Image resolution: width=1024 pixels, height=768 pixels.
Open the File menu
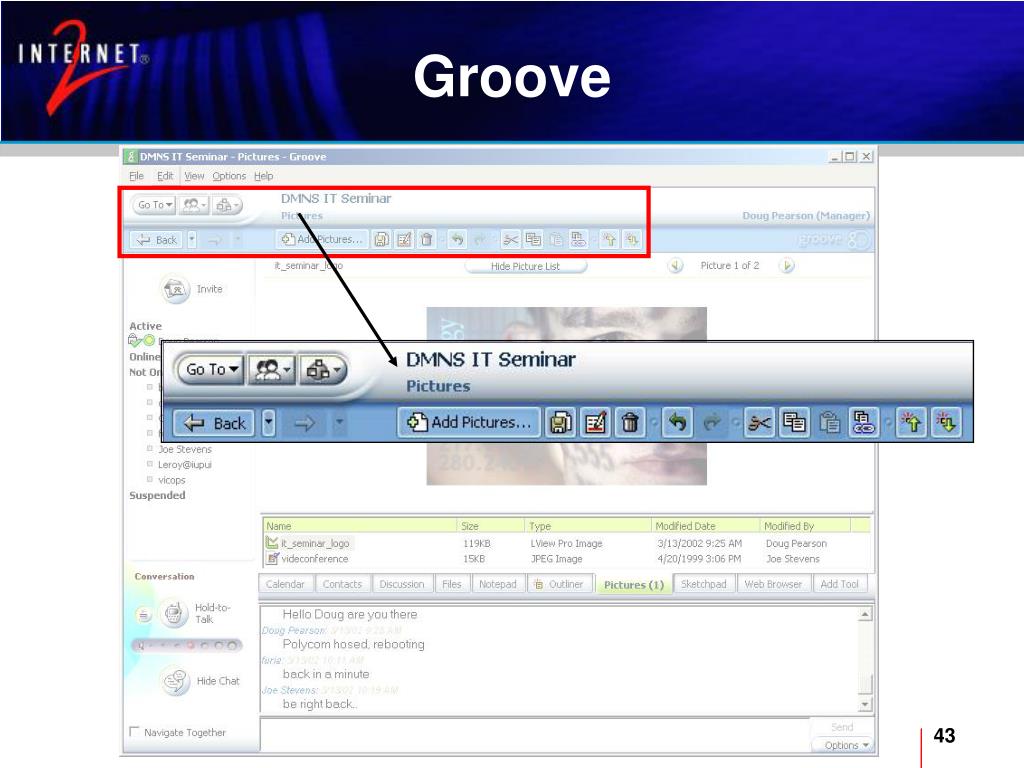tap(136, 176)
